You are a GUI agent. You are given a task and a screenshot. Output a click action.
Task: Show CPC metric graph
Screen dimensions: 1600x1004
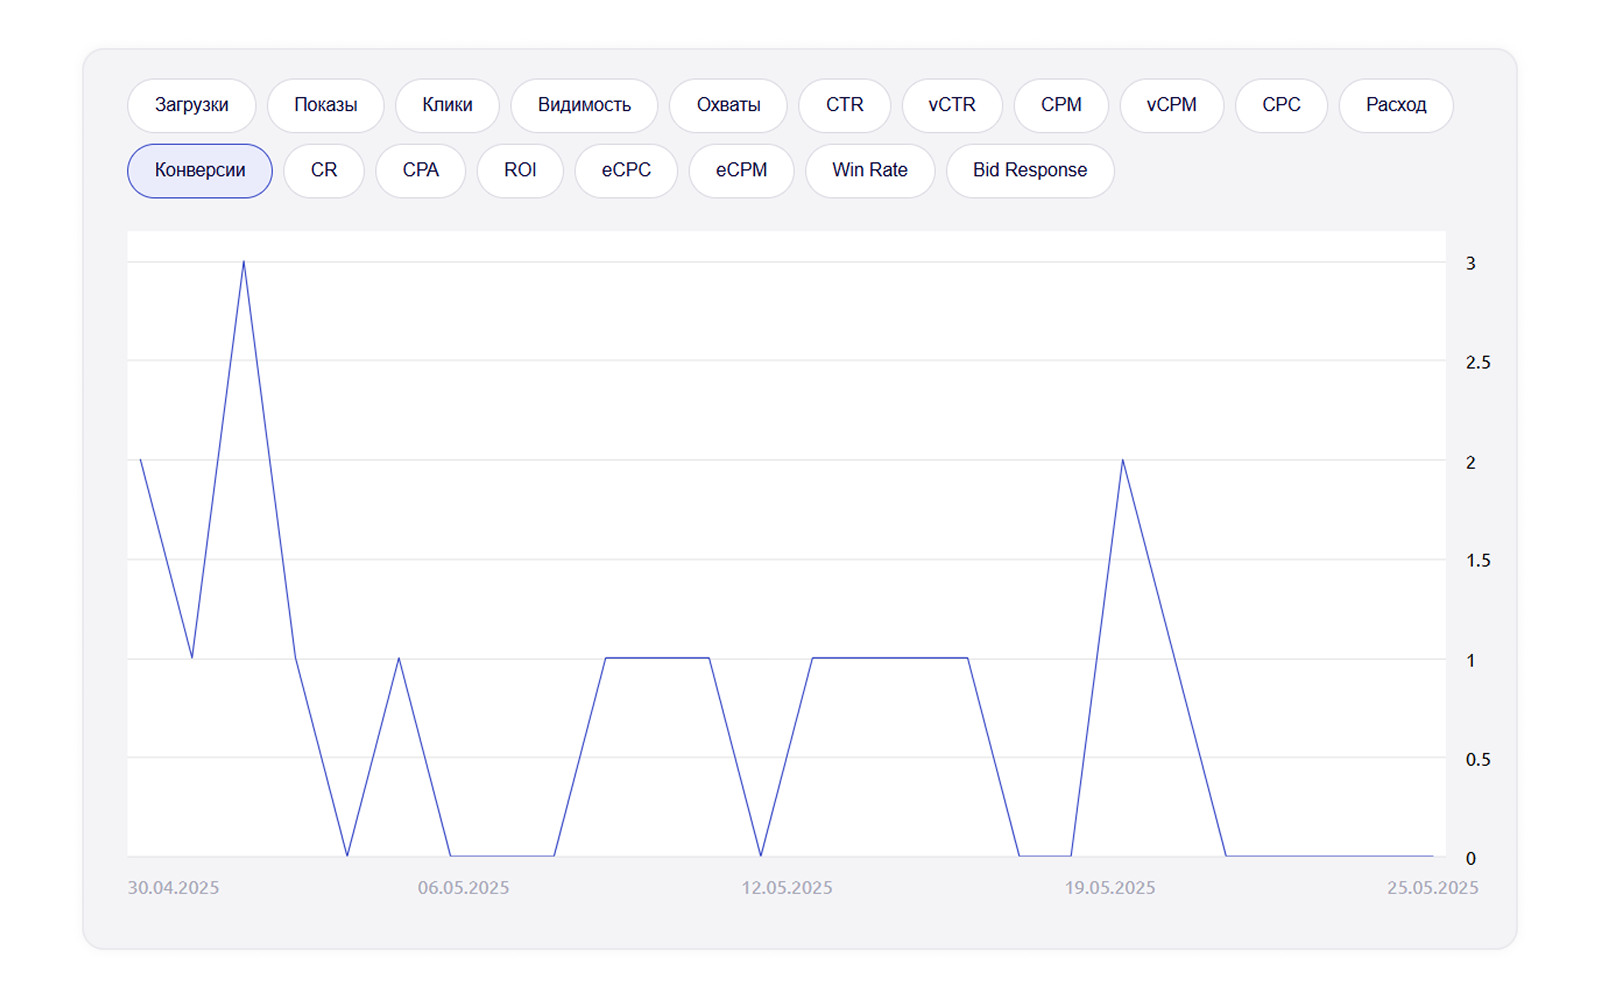[x=1281, y=105]
